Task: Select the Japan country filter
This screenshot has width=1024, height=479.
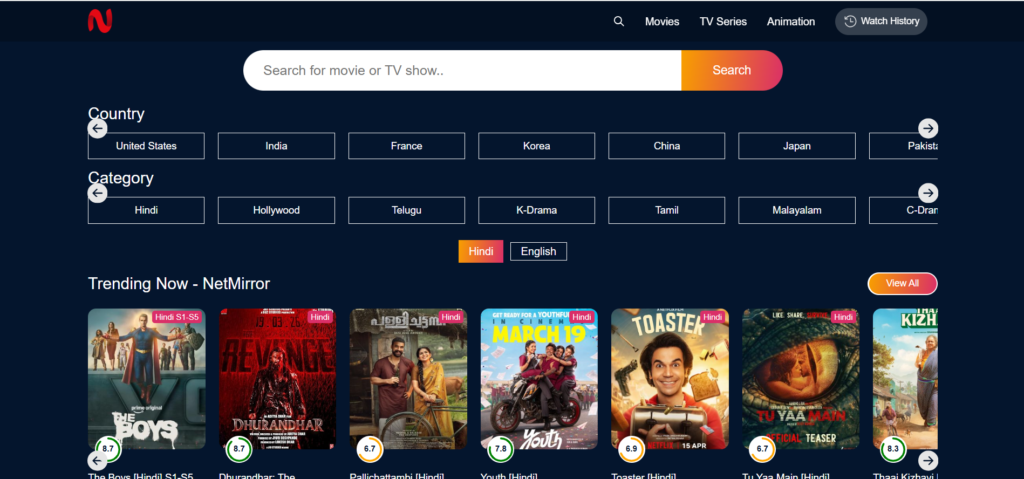Action: pyautogui.click(x=797, y=146)
